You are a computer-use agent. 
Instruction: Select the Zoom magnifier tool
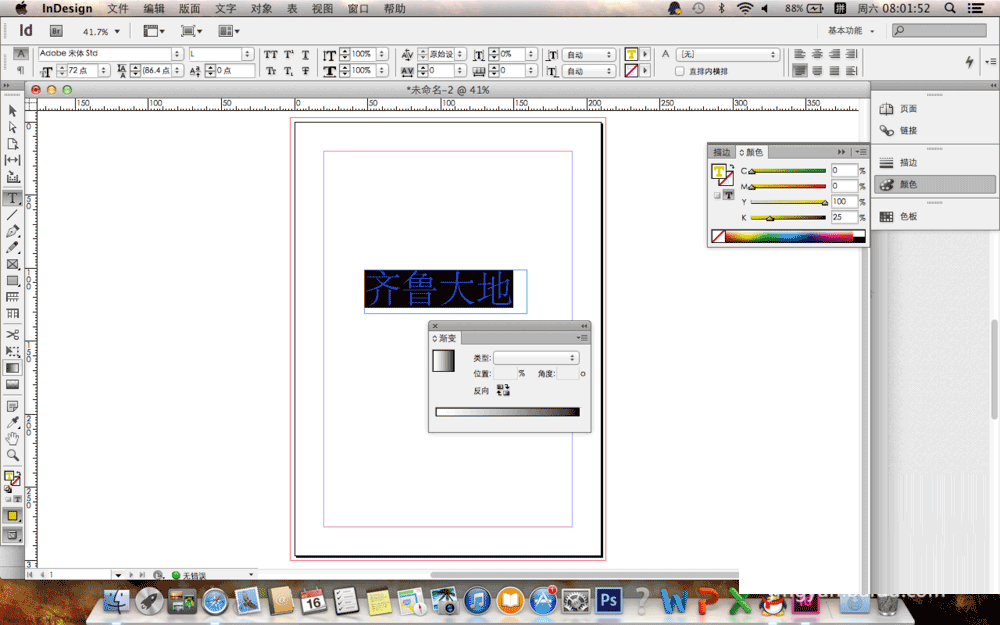click(x=13, y=455)
